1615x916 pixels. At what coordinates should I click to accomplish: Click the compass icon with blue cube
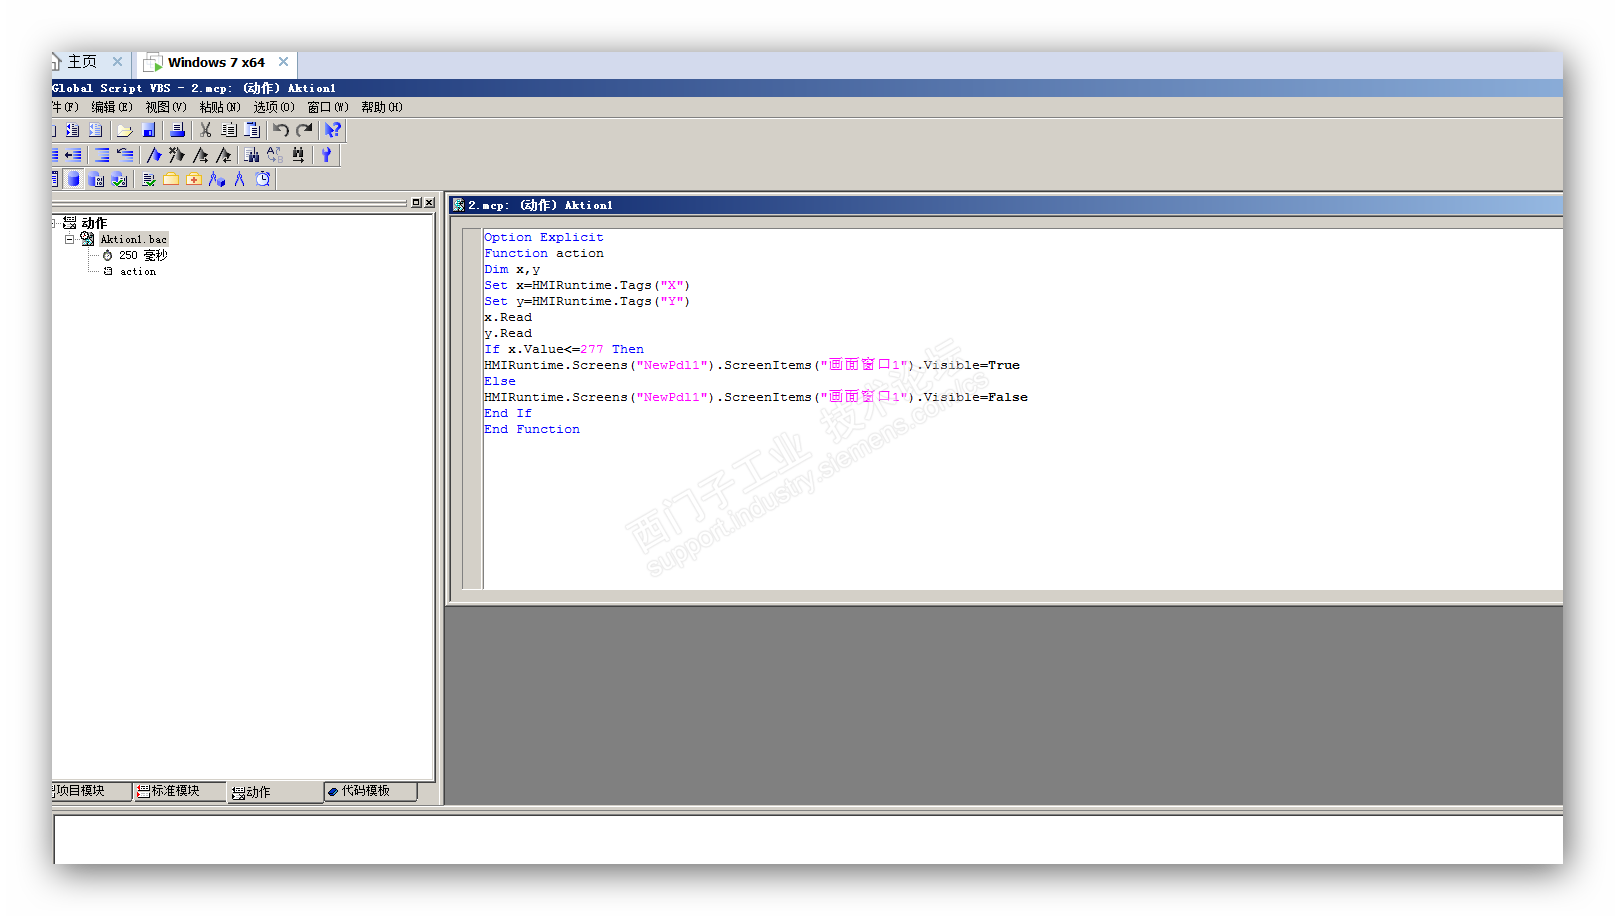pos(217,179)
